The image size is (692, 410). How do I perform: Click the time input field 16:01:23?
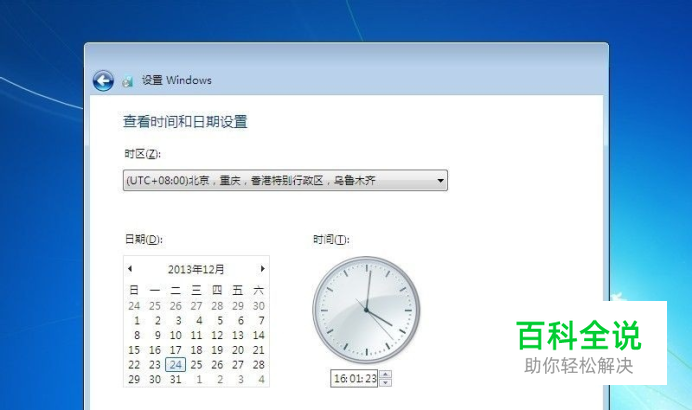coord(354,378)
